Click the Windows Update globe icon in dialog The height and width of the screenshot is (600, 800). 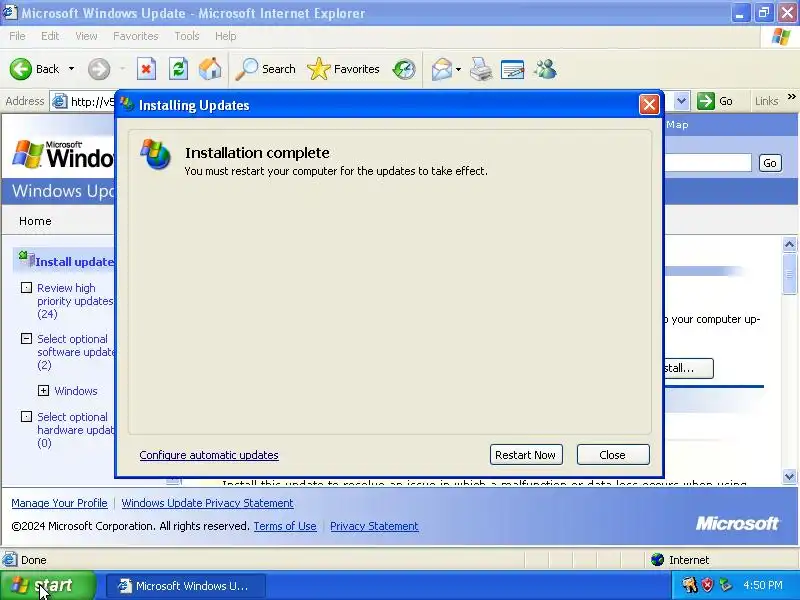point(156,154)
